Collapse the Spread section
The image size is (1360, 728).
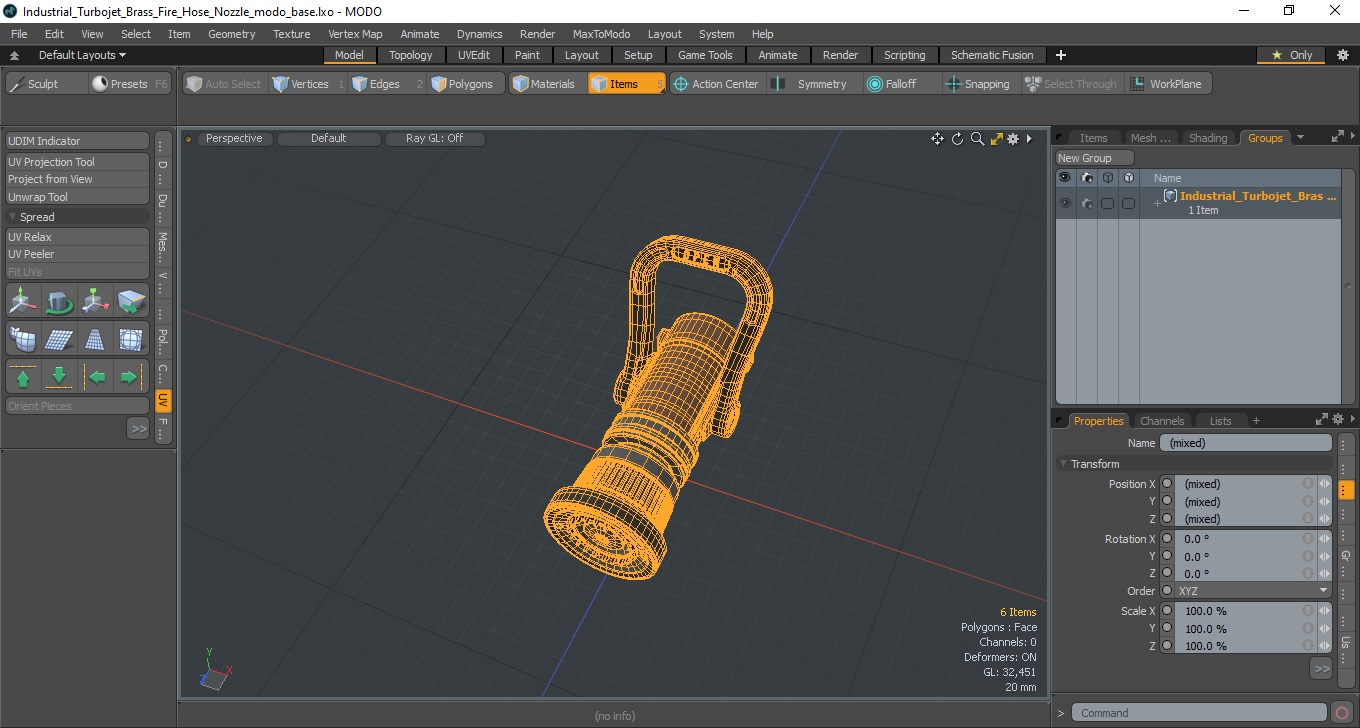13,217
